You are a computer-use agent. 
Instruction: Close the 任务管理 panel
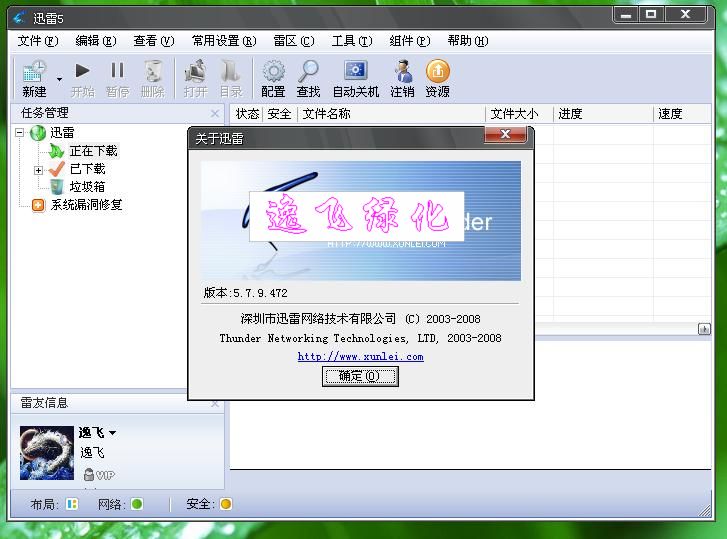[x=215, y=114]
